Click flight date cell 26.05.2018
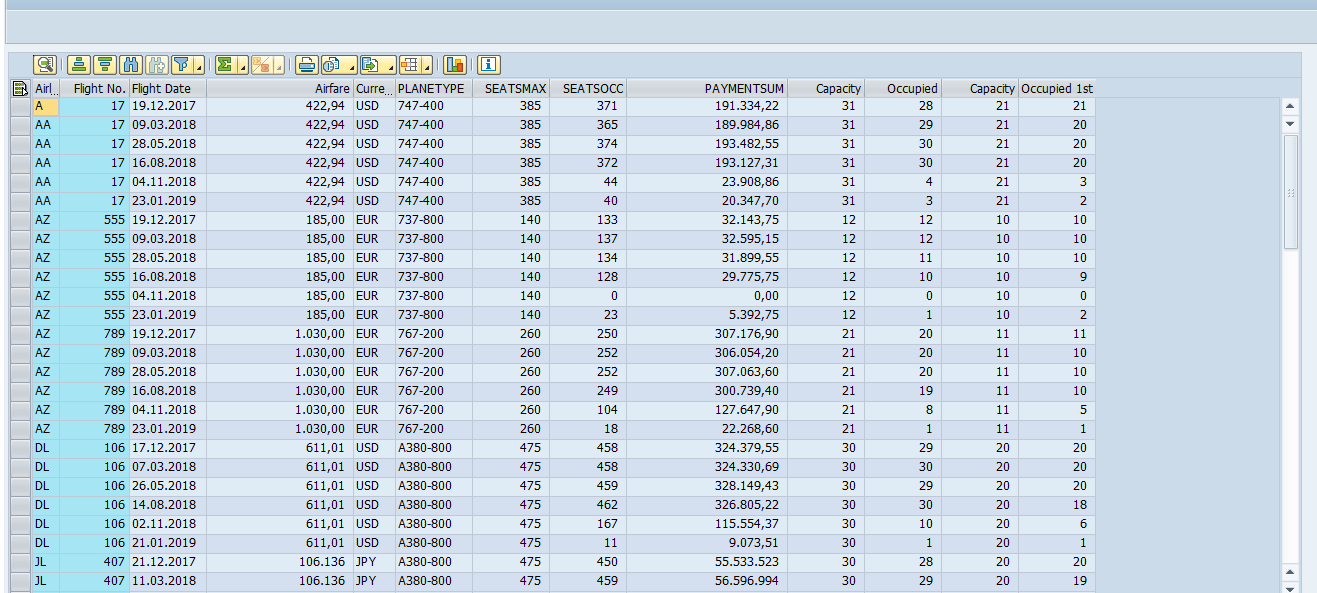Viewport: 1317px width, 593px height. [168, 486]
